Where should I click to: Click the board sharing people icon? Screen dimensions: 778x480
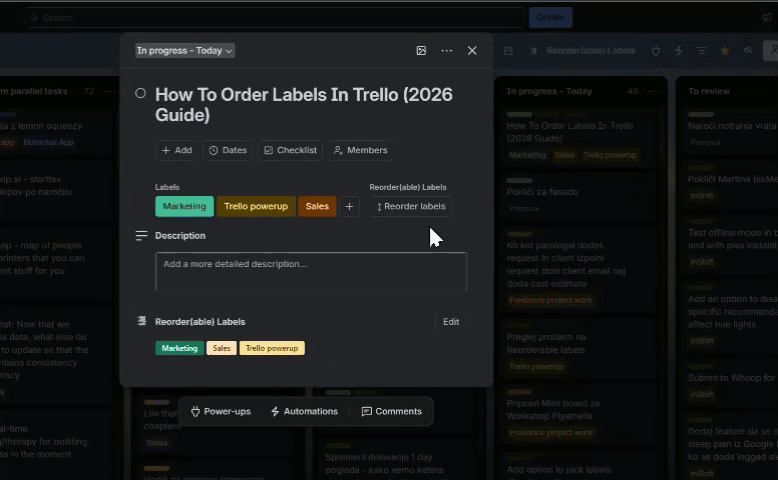coord(748,51)
